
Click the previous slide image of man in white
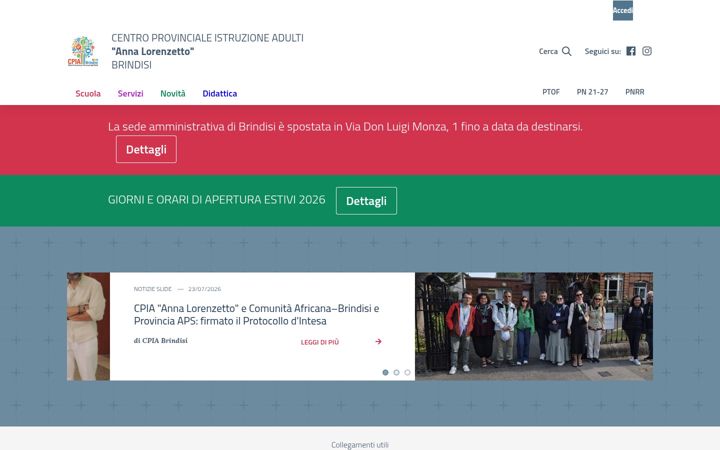(88, 326)
